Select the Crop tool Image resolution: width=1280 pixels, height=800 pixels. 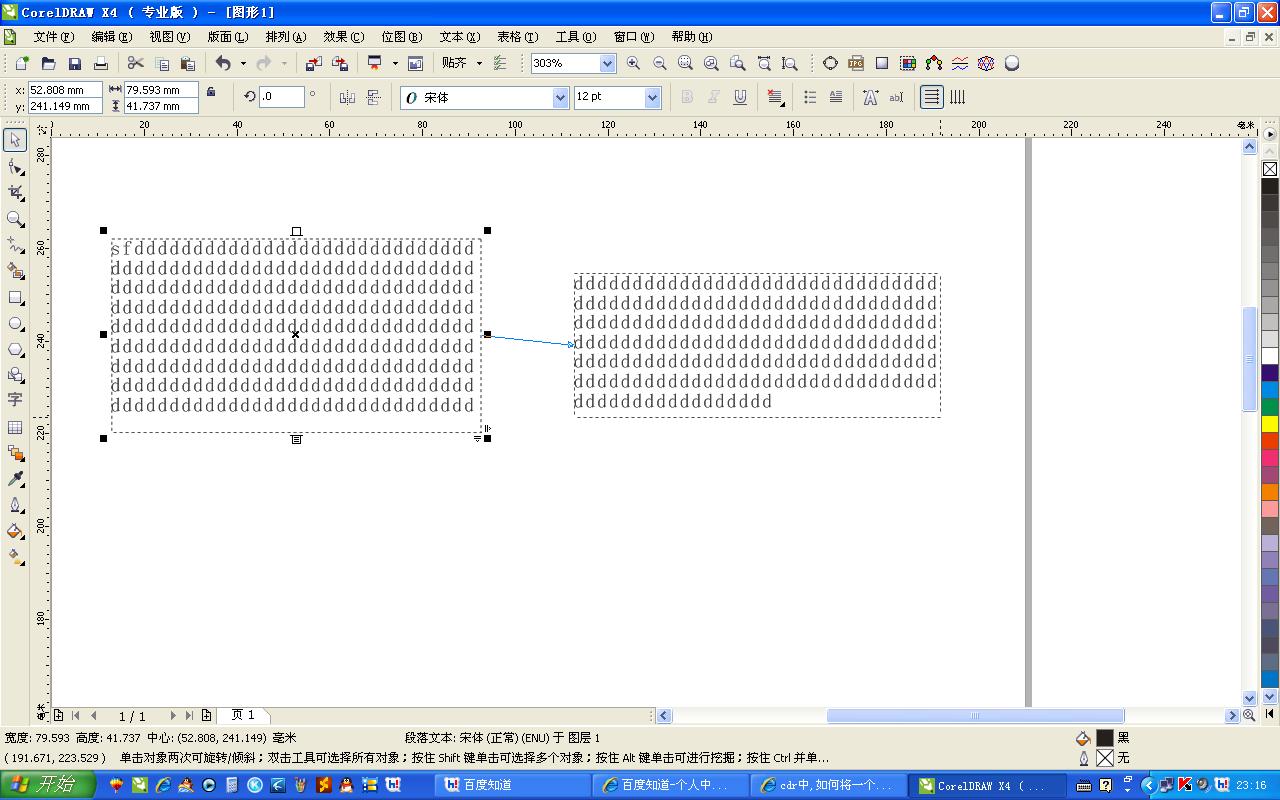15,193
